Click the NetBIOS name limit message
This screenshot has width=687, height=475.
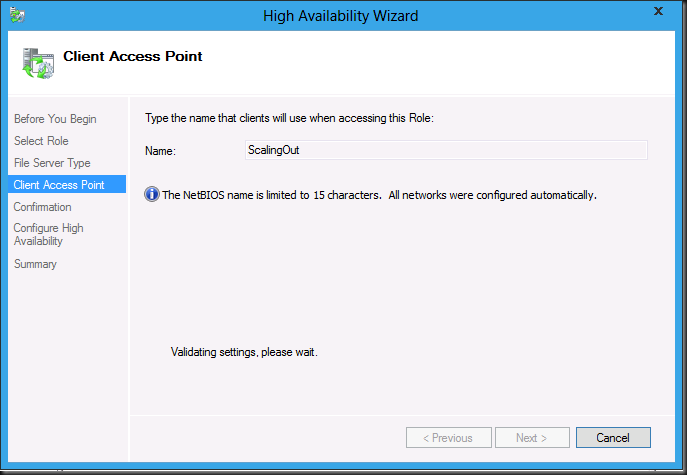[379, 195]
